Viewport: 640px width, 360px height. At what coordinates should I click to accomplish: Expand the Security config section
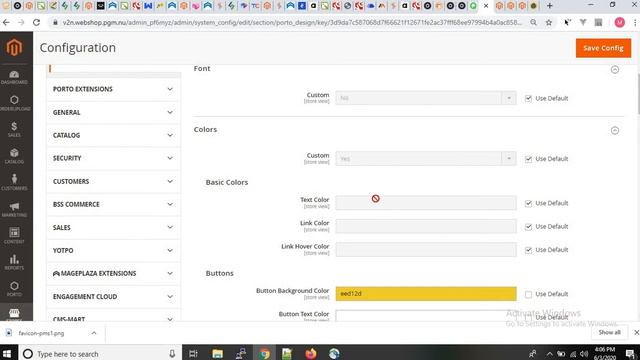pos(113,158)
